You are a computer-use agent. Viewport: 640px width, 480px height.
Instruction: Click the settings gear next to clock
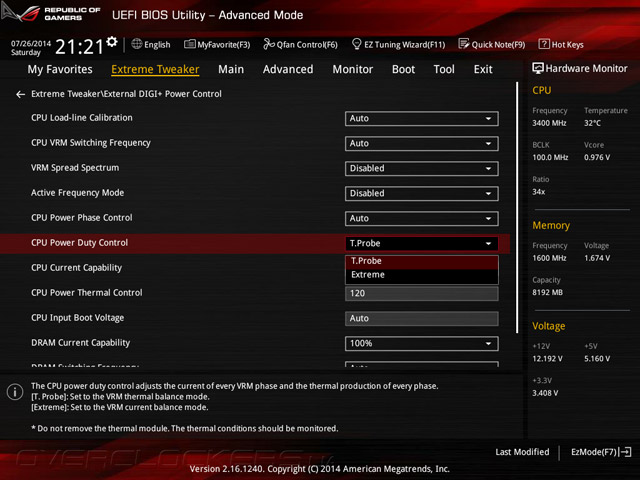tap(112, 41)
